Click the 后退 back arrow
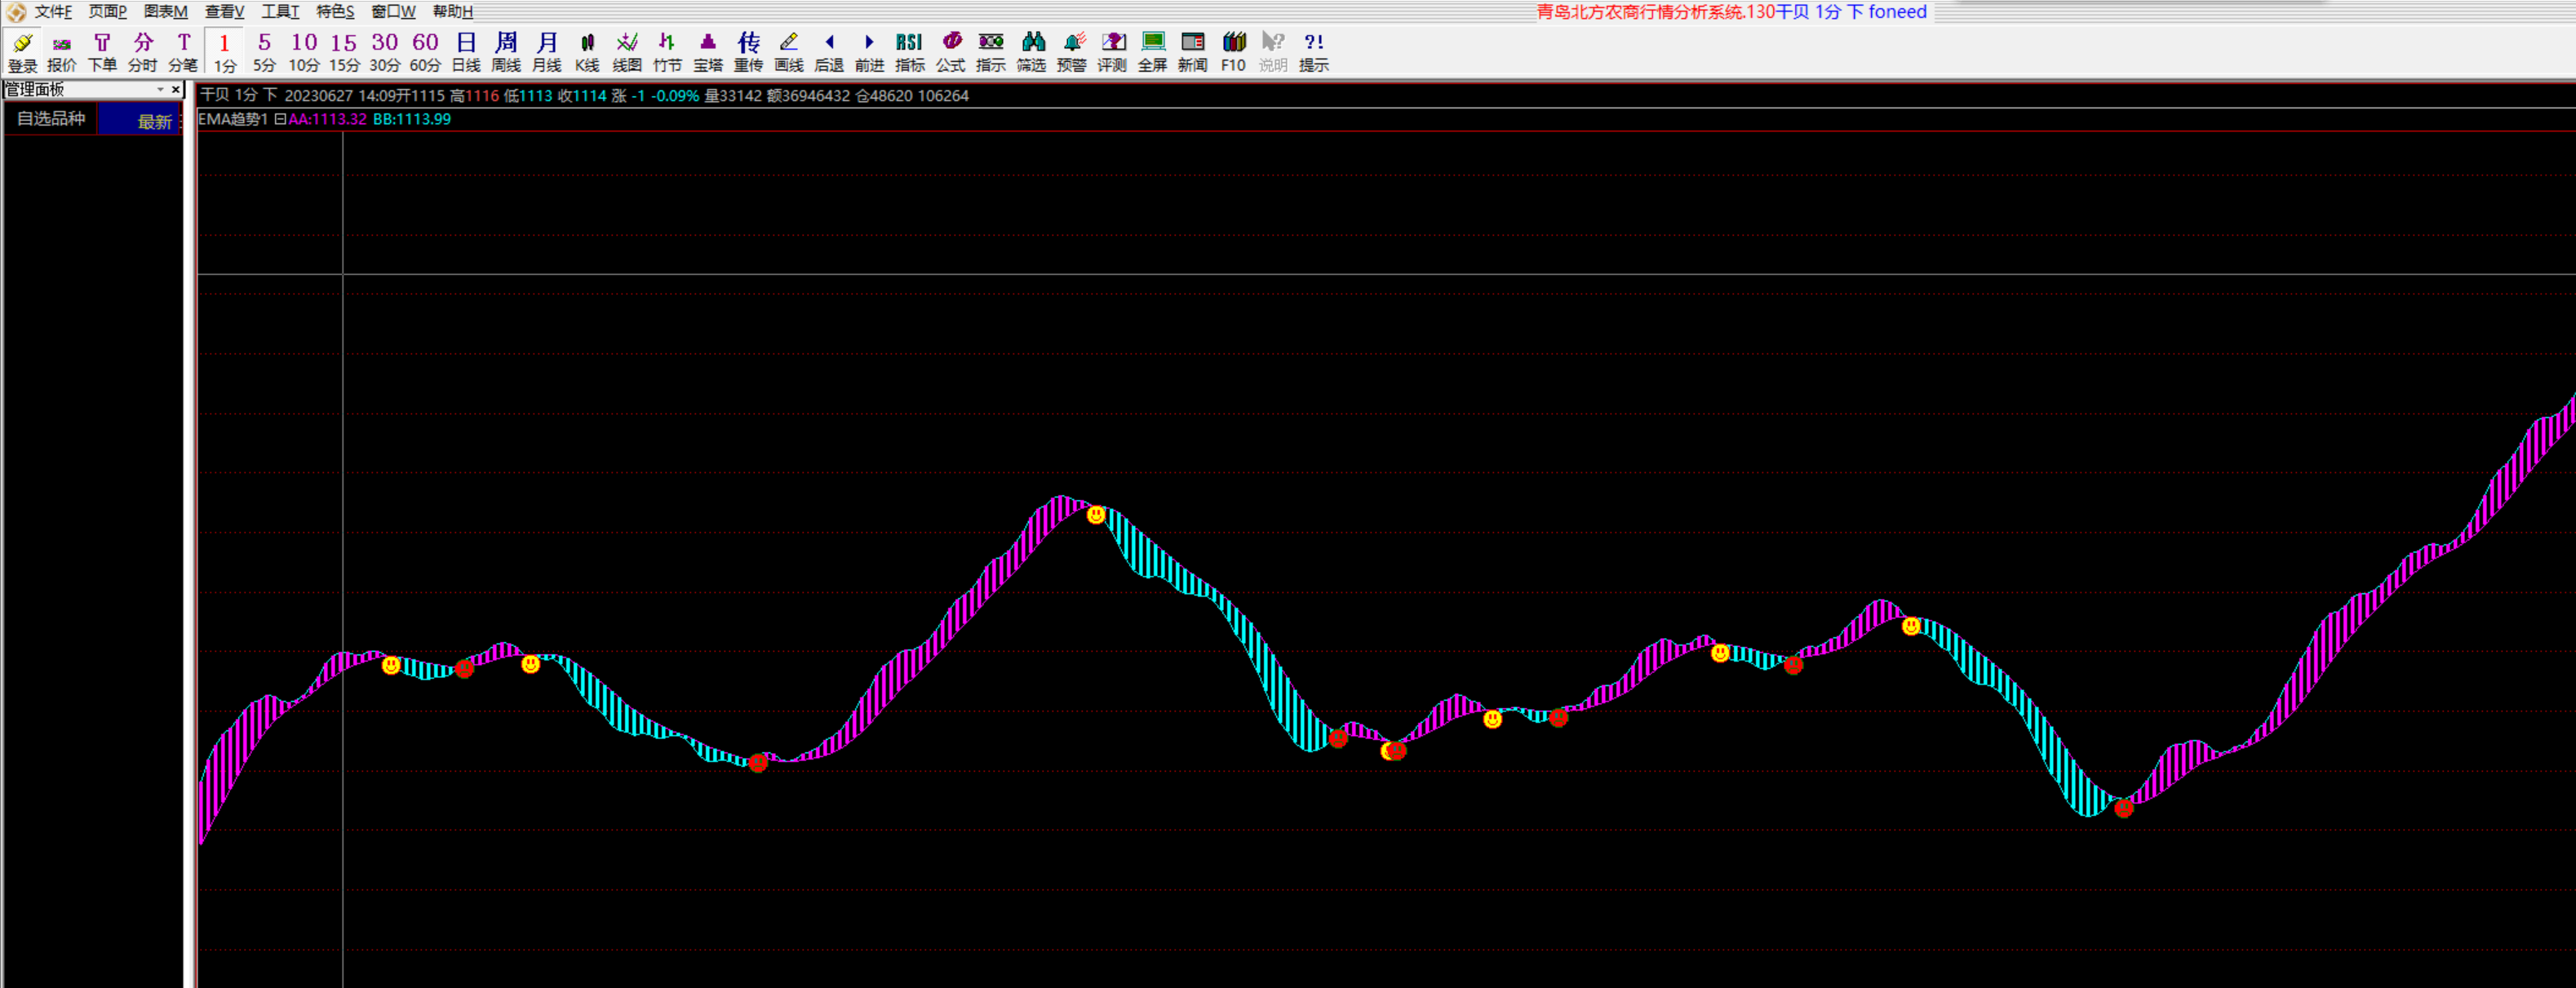Viewport: 2576px width, 988px height. point(829,52)
